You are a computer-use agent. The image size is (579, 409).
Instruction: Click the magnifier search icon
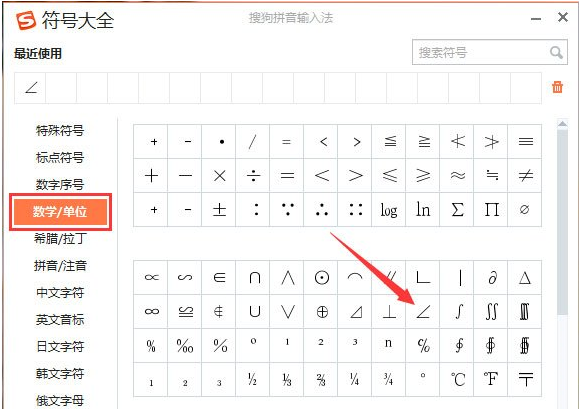tap(556, 52)
